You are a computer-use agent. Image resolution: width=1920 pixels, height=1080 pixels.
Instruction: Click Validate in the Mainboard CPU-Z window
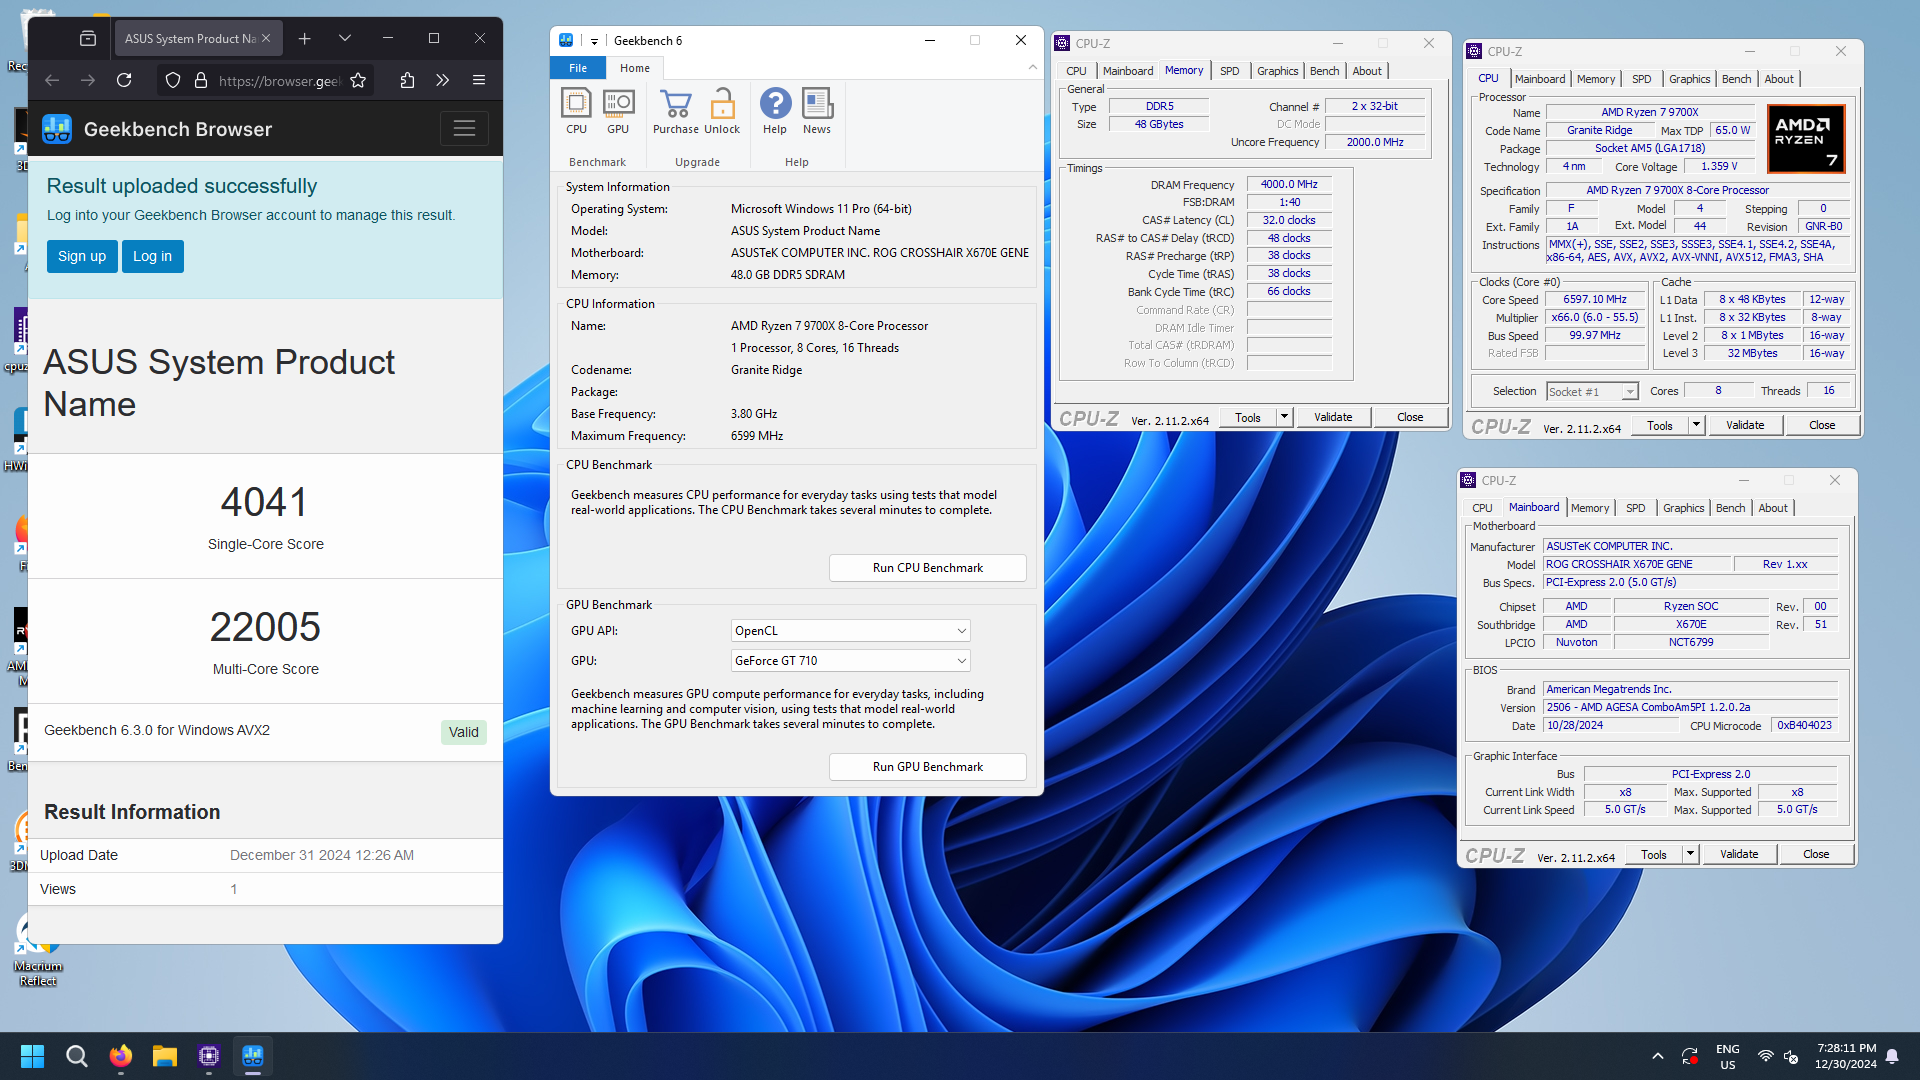point(1739,854)
